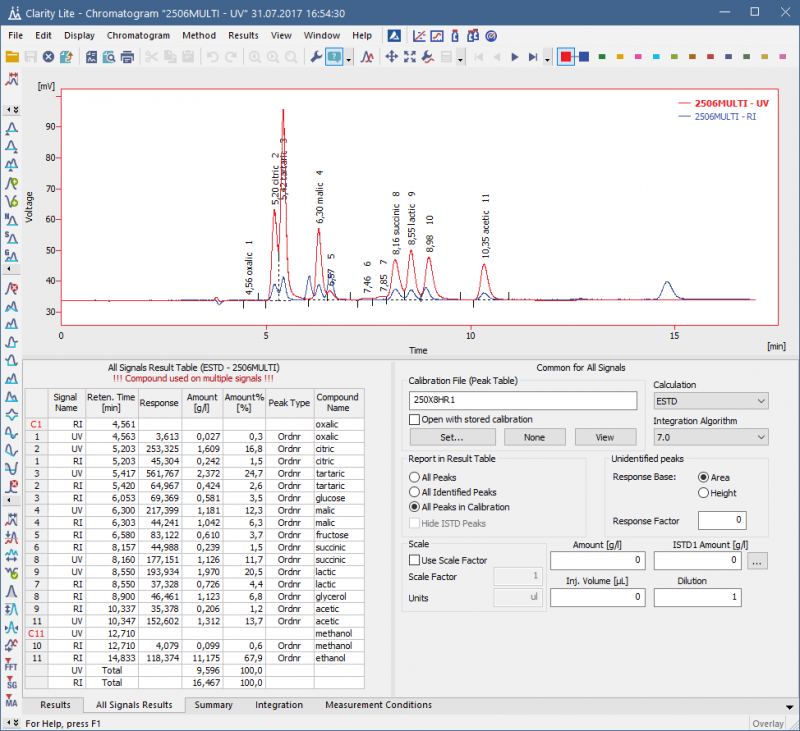
Task: Open the Calculation ESTD dropdown
Action: (x=710, y=401)
